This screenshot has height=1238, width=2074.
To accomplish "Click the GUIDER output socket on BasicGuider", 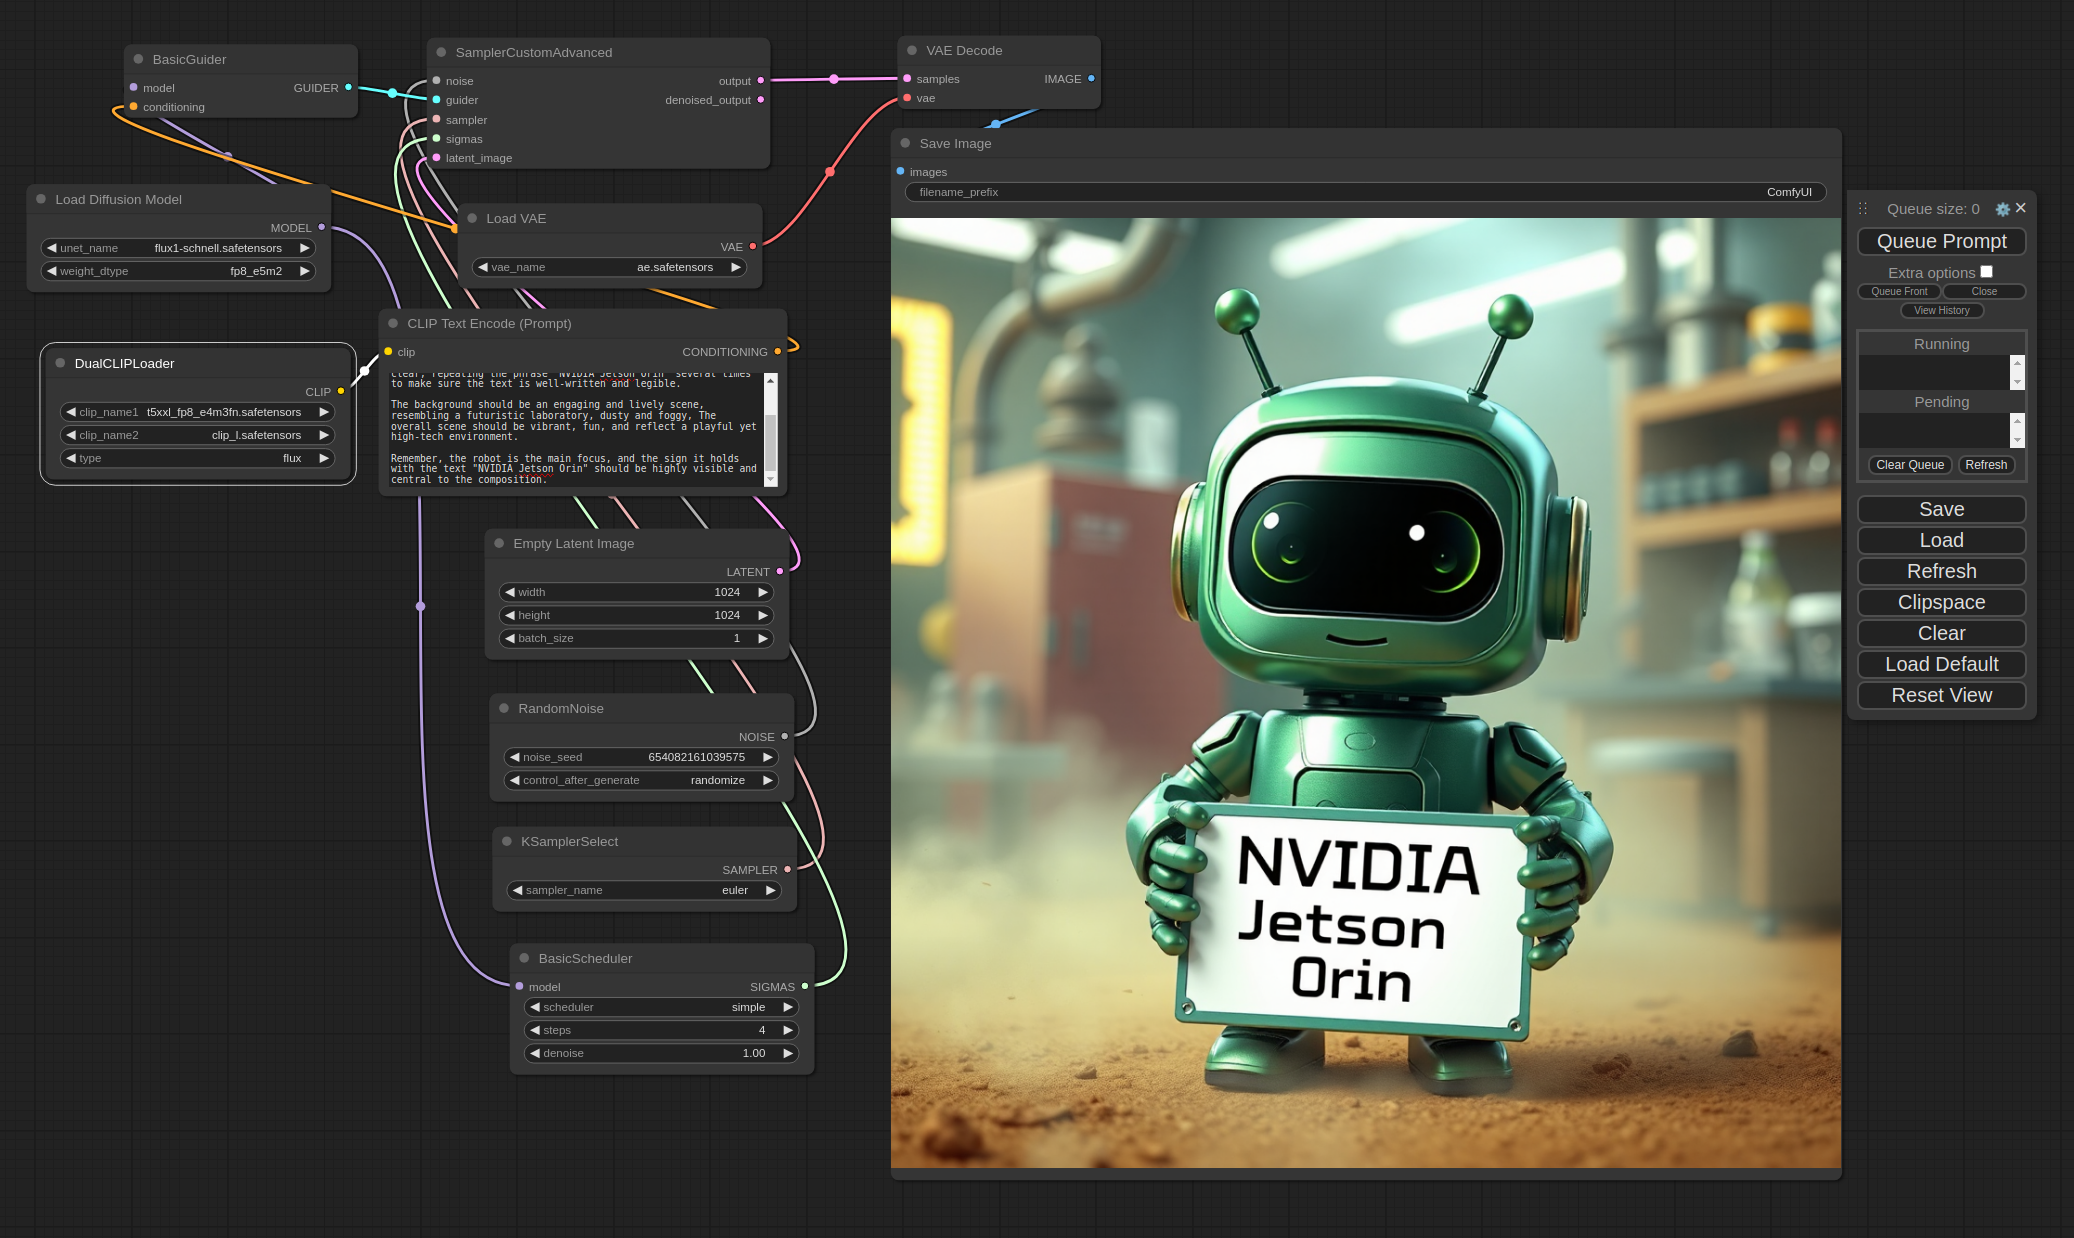I will [x=348, y=87].
